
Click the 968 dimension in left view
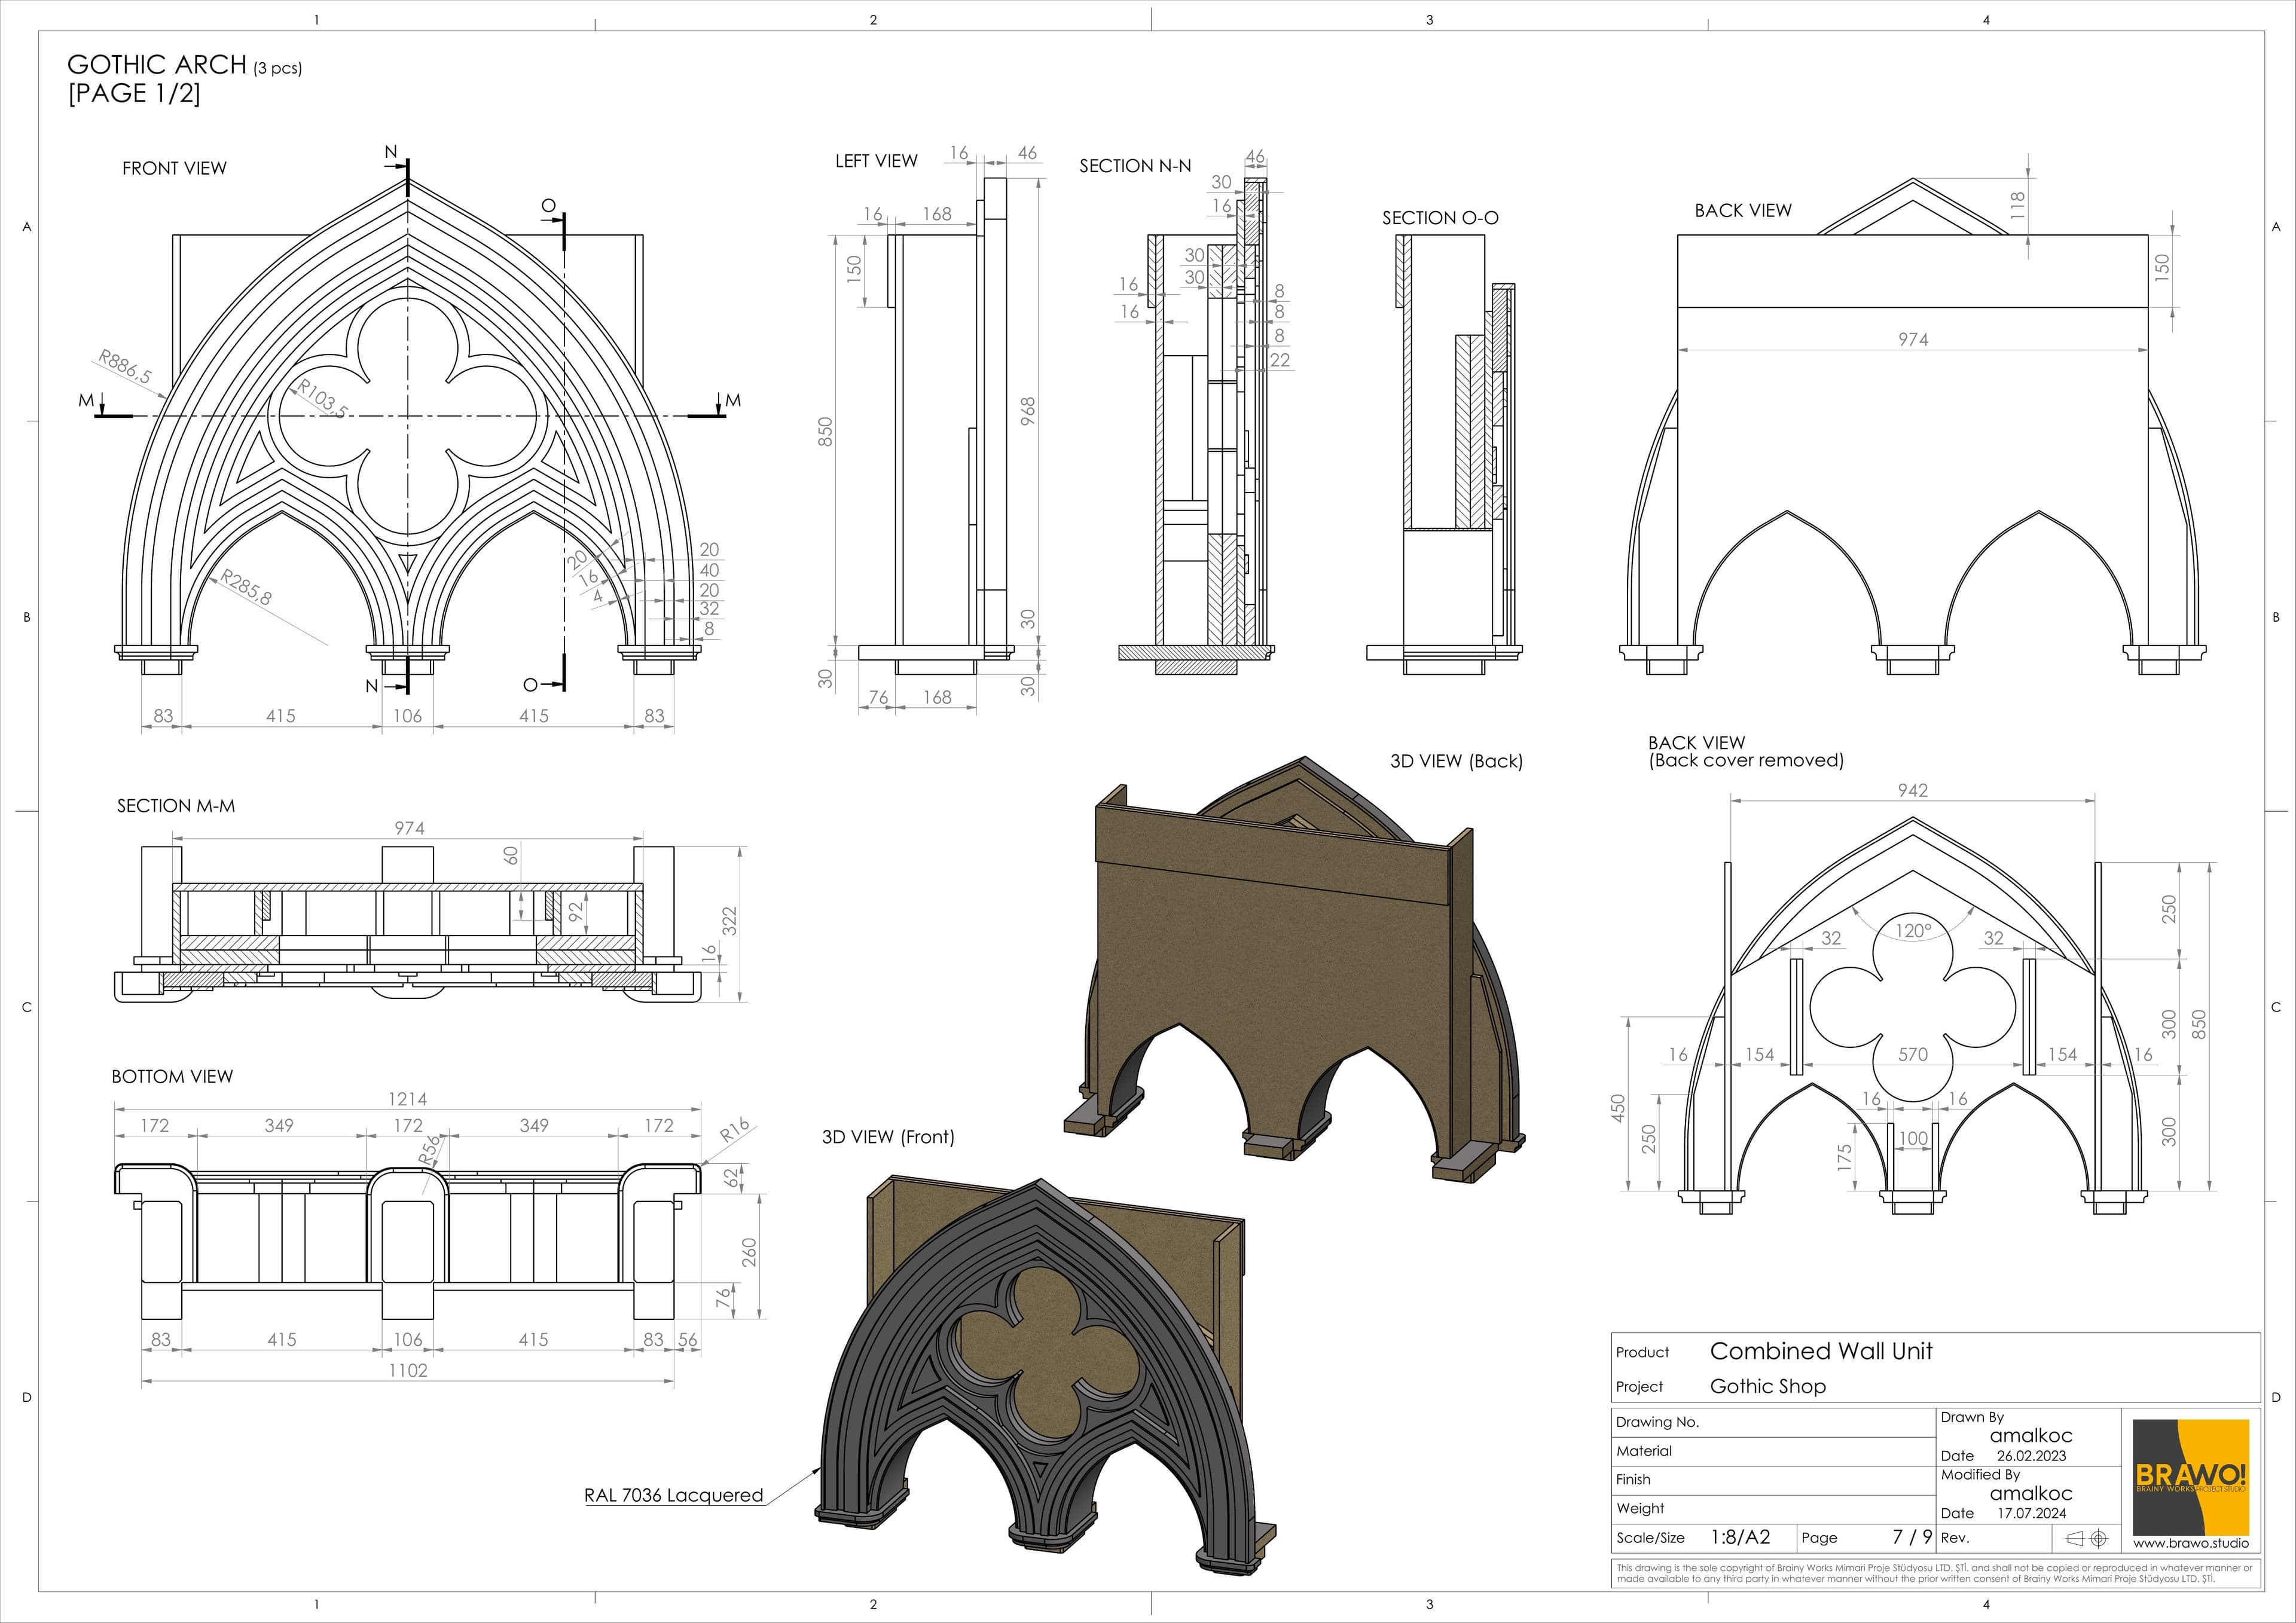[x=1028, y=412]
